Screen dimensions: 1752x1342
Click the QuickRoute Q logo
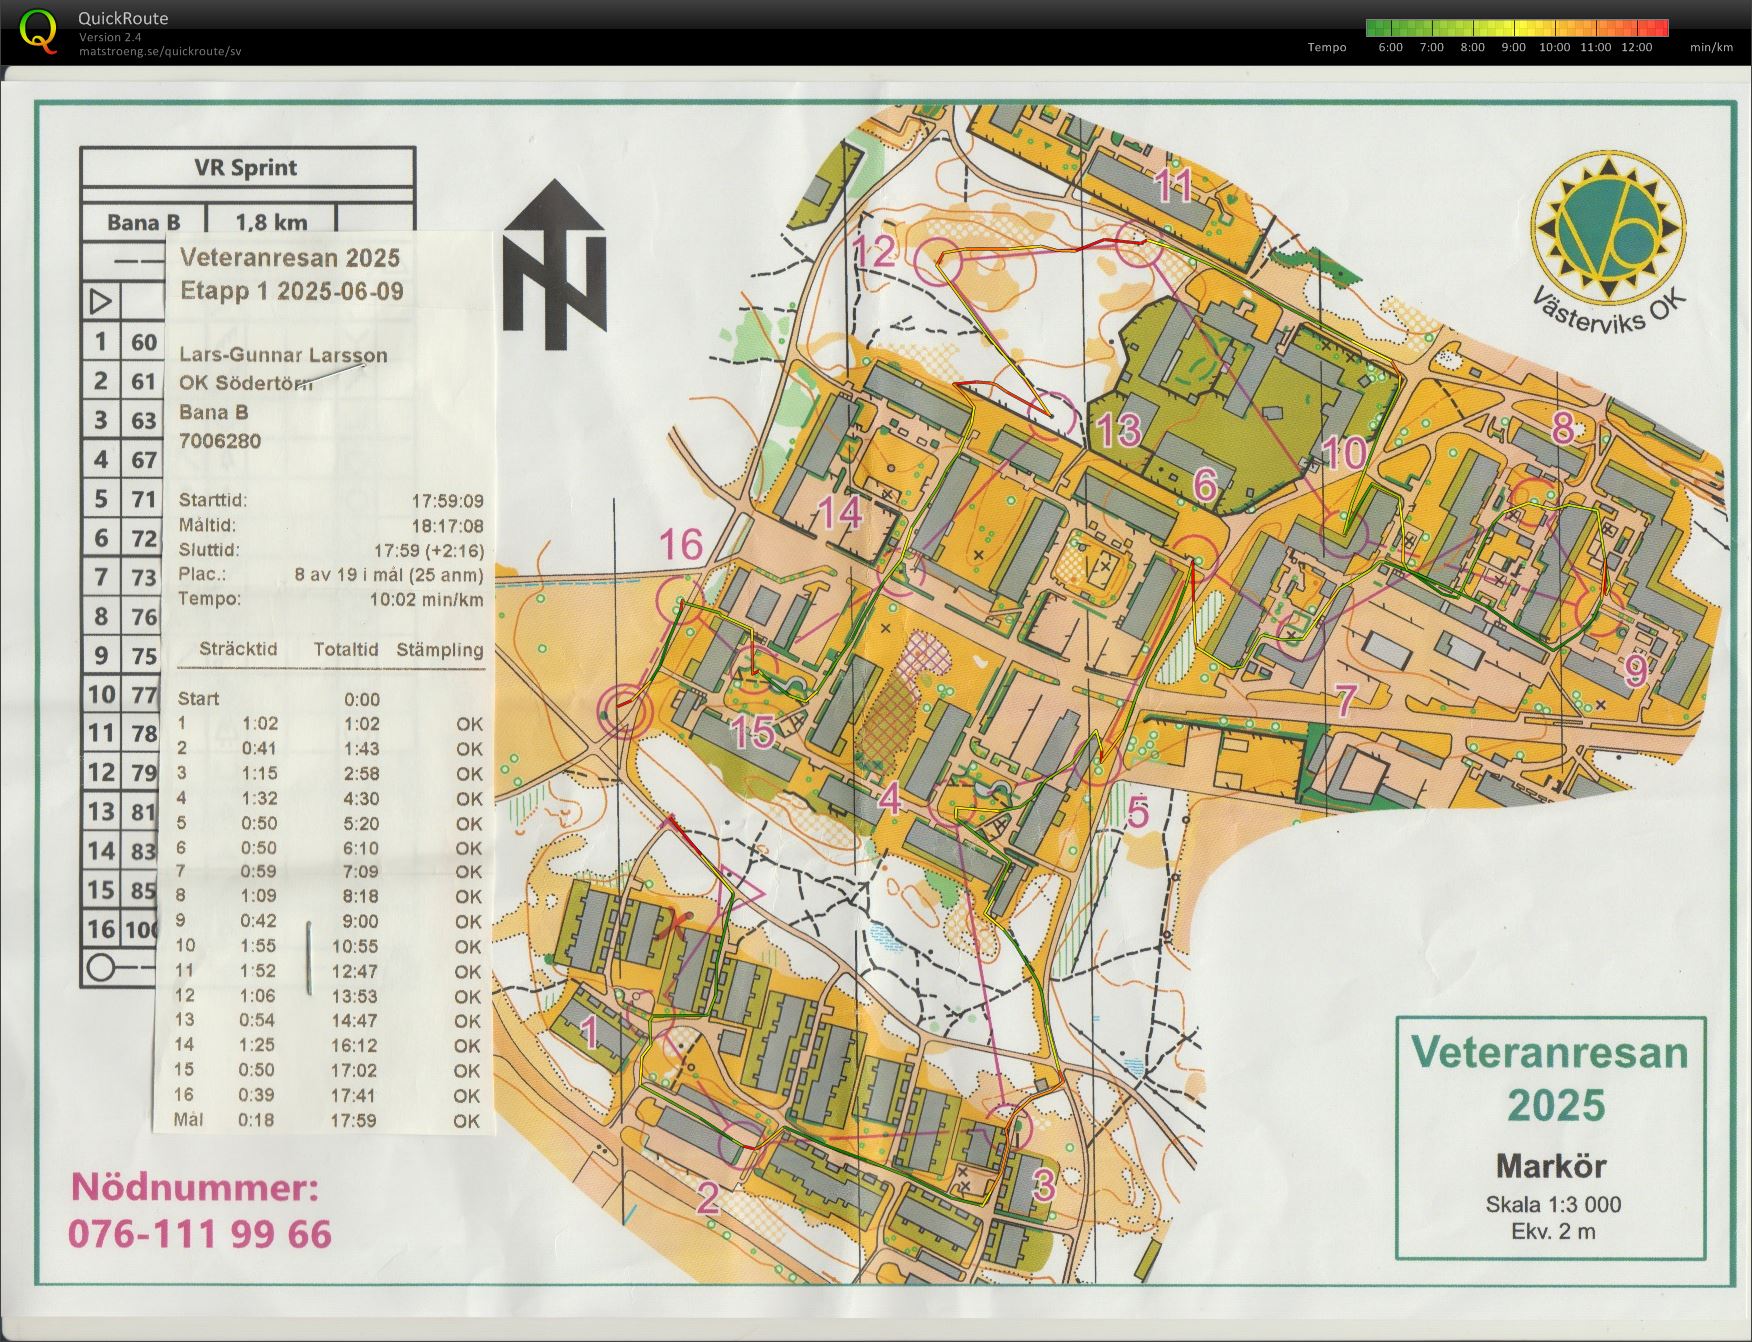[x=38, y=30]
